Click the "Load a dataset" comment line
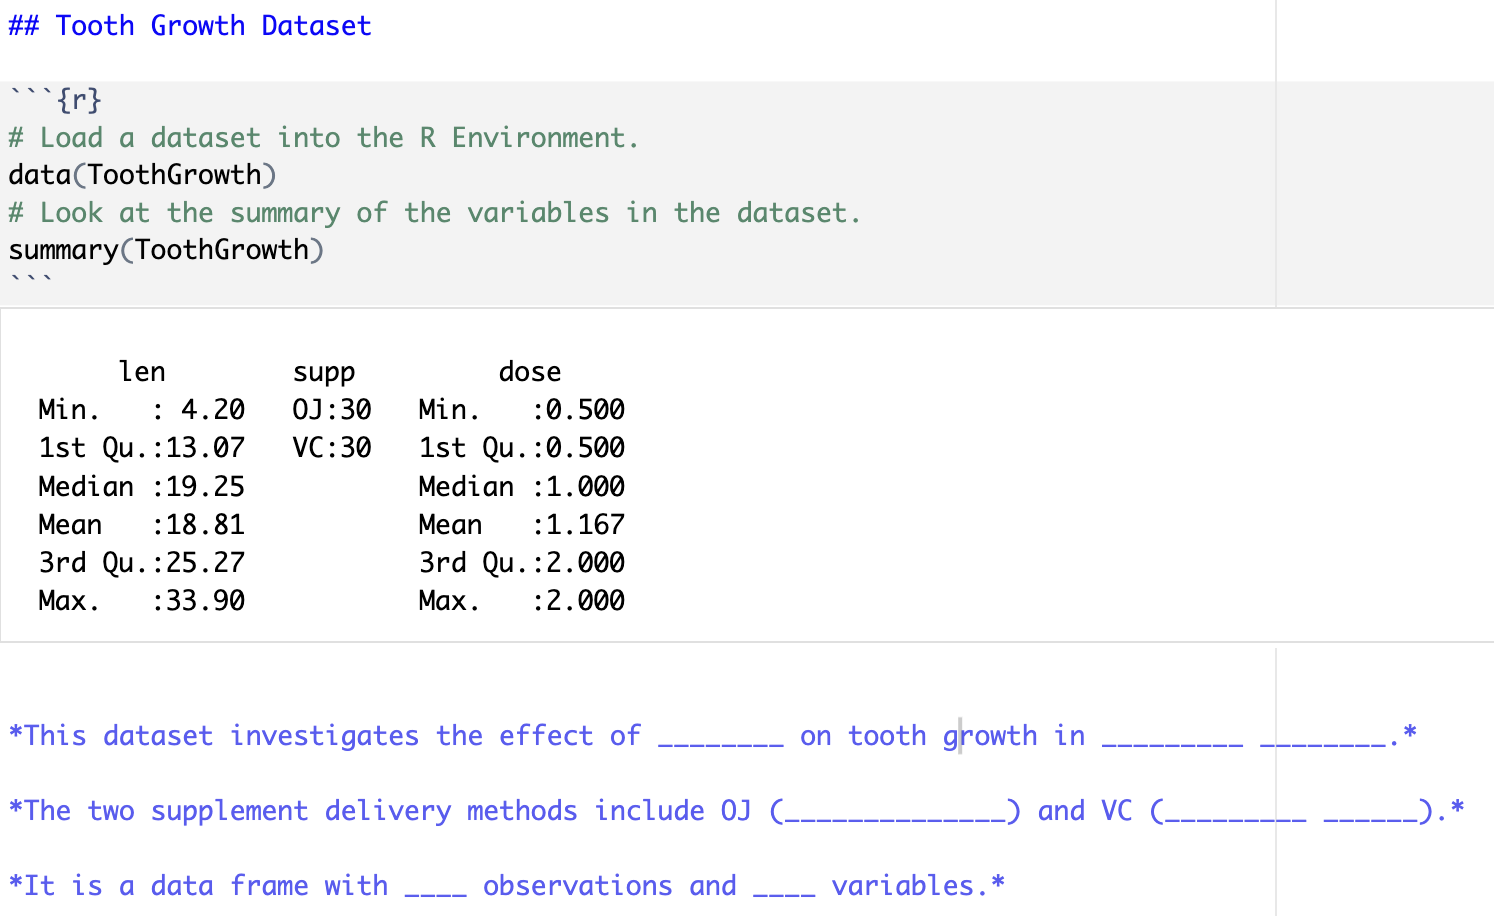 [323, 137]
